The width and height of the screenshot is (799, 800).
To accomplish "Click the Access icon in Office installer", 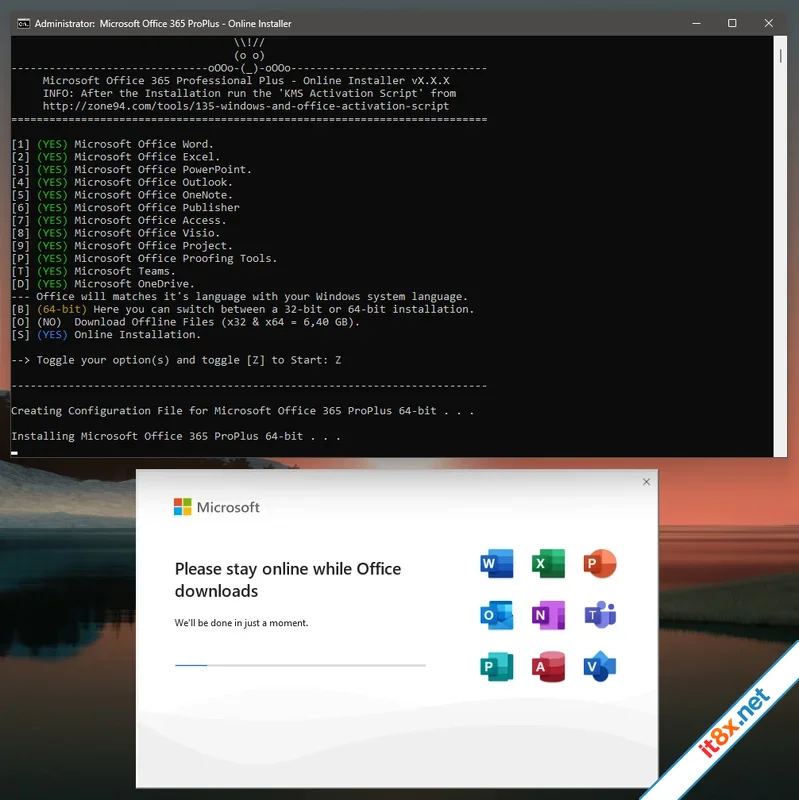I will [548, 666].
